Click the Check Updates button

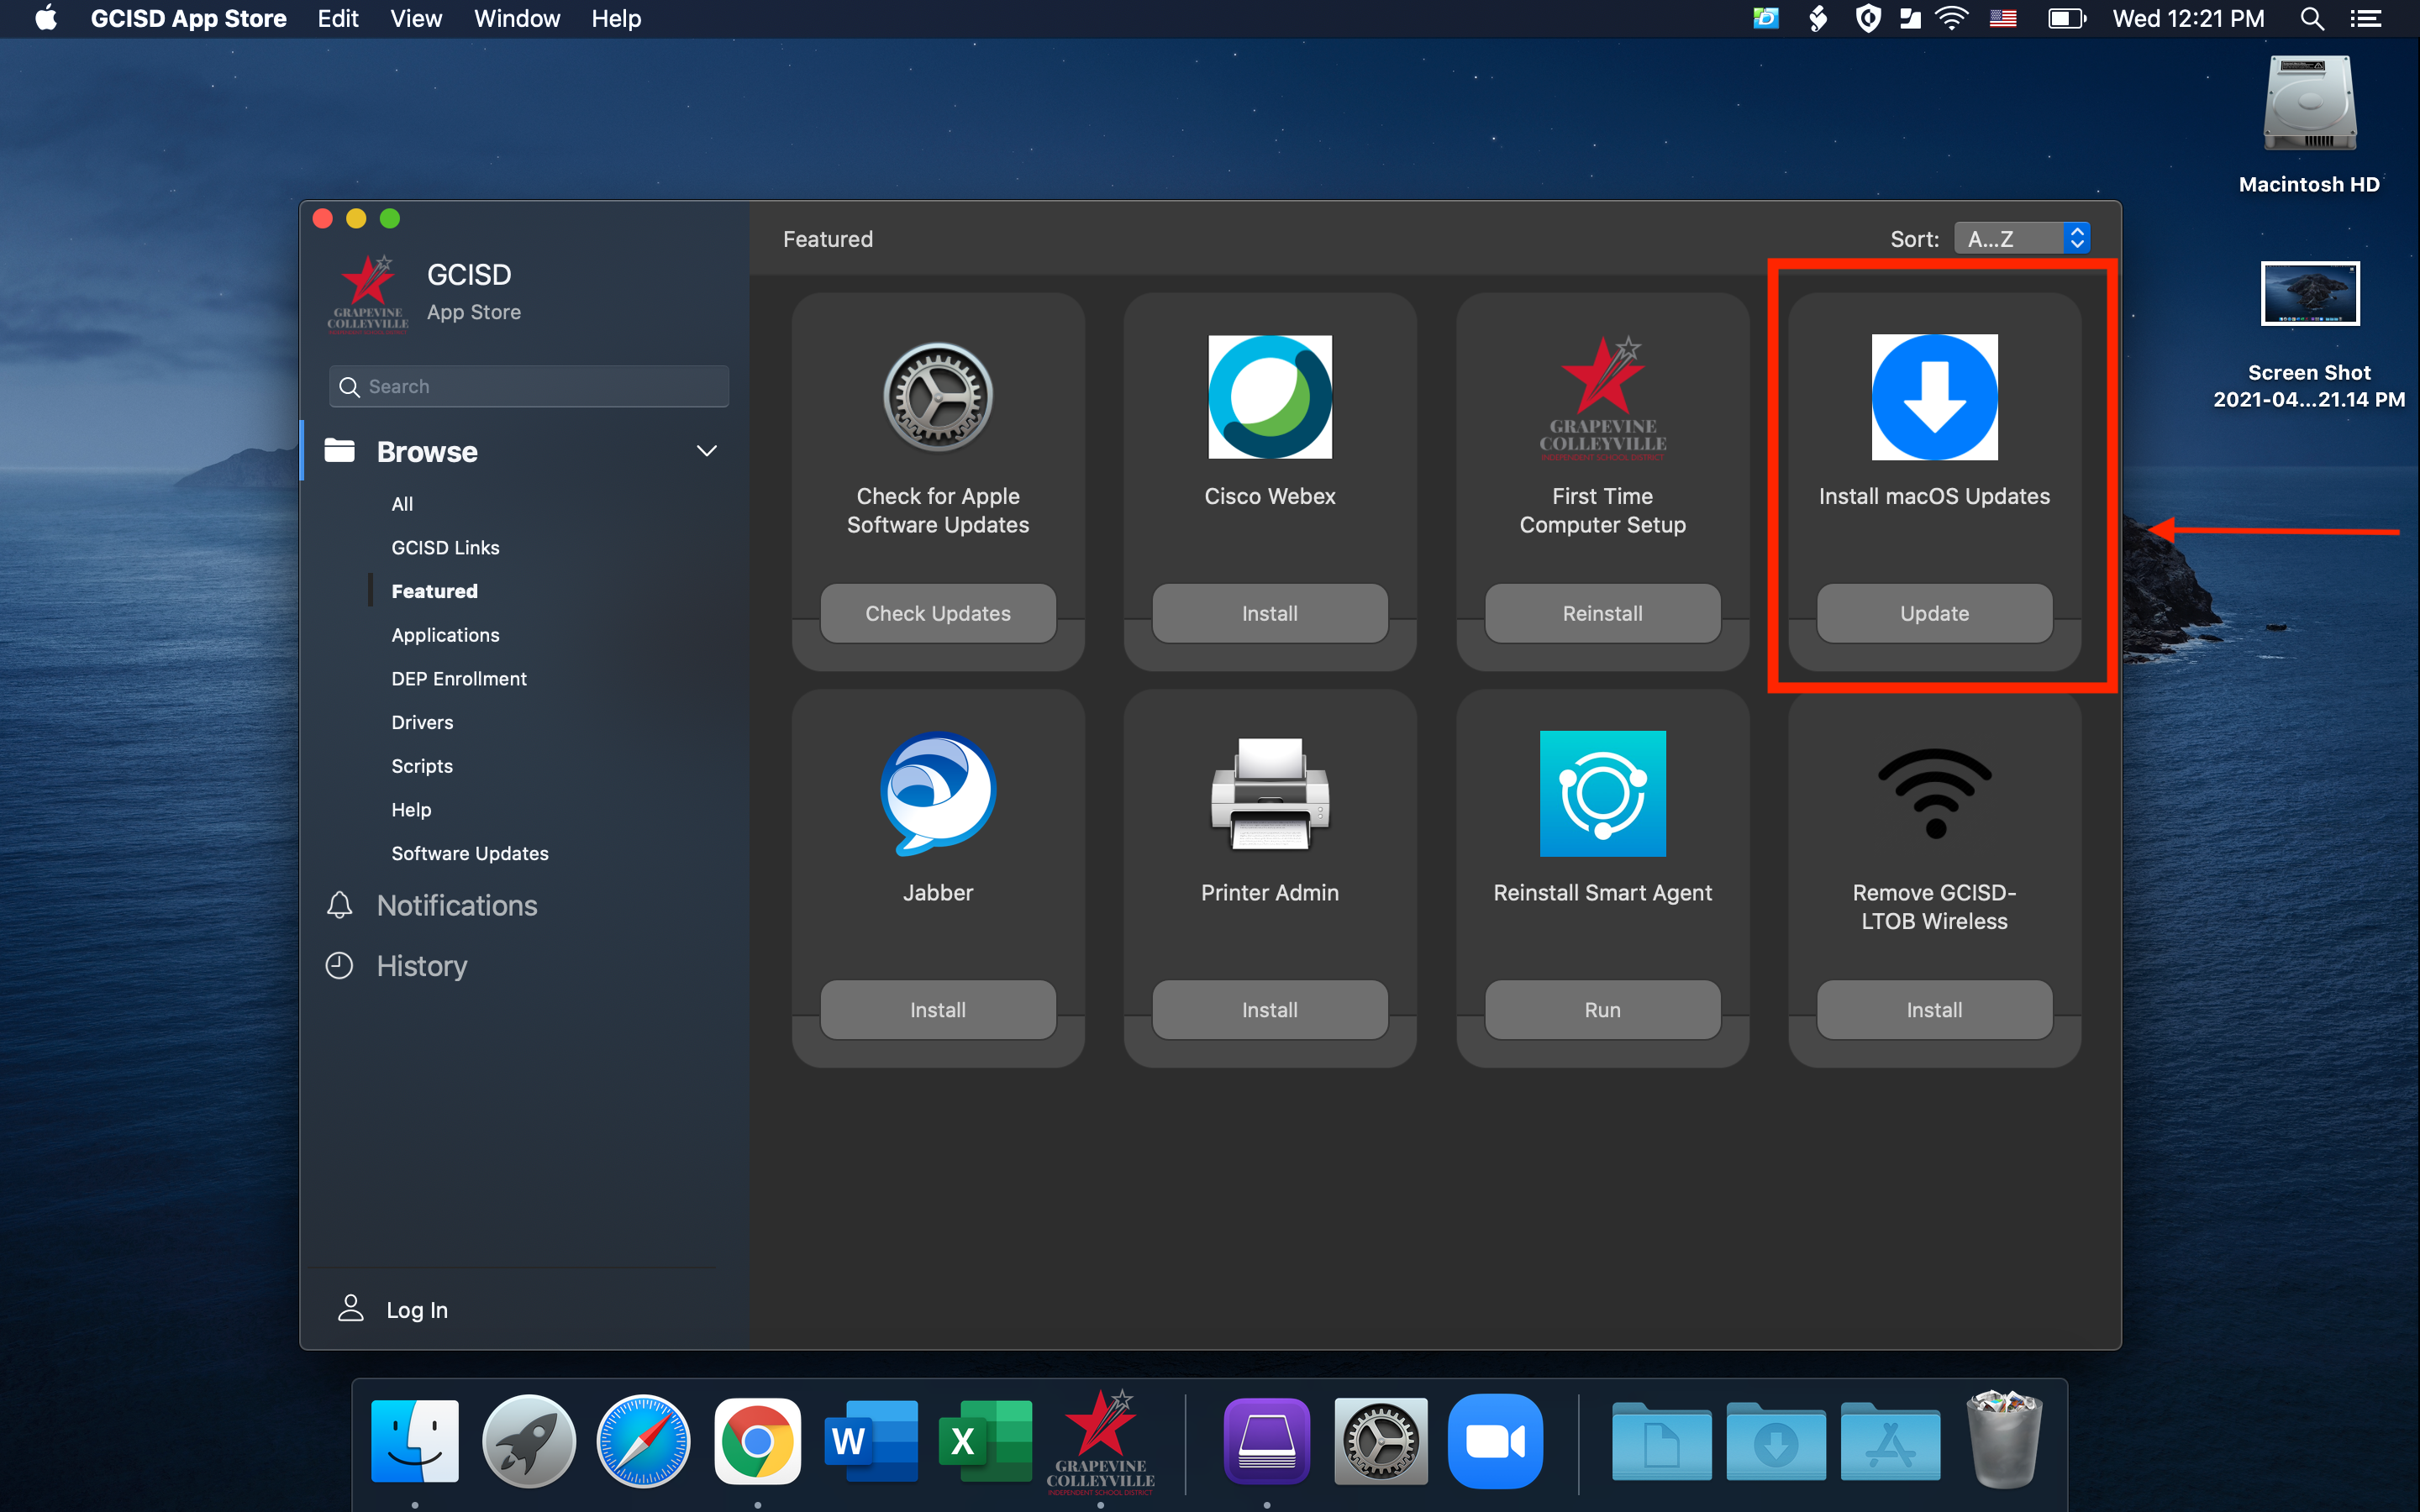click(938, 613)
